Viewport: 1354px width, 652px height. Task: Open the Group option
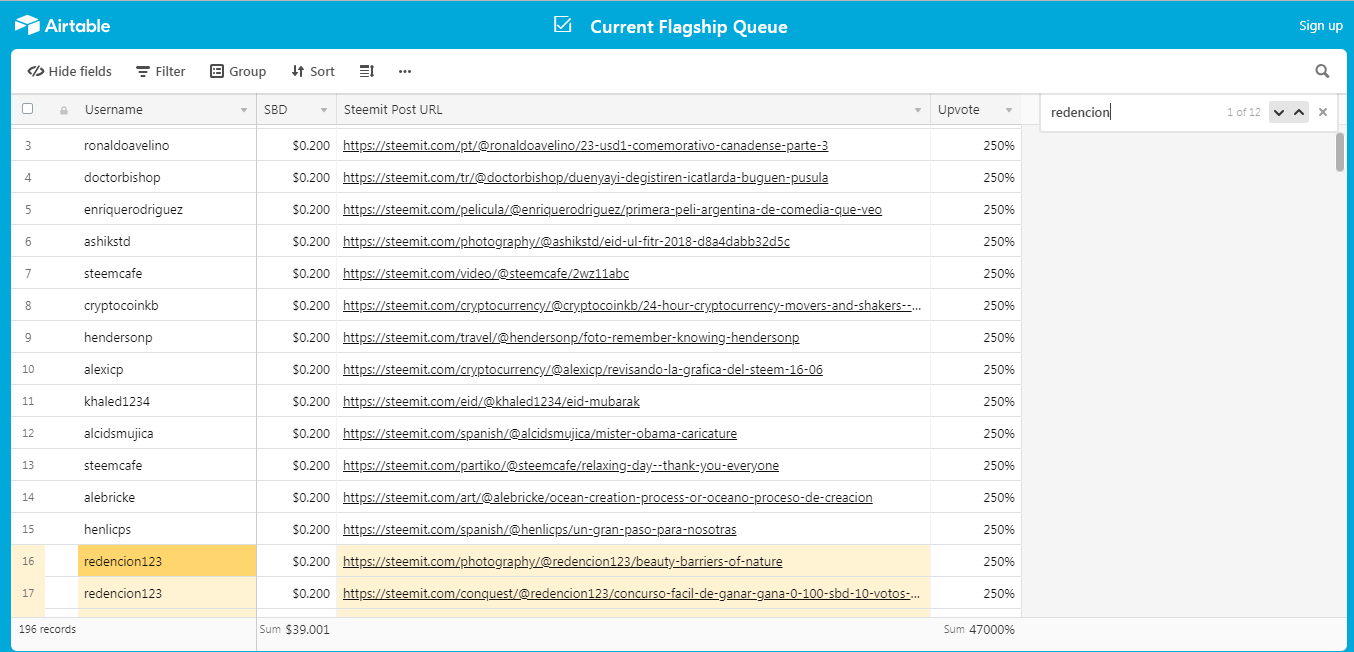click(238, 71)
